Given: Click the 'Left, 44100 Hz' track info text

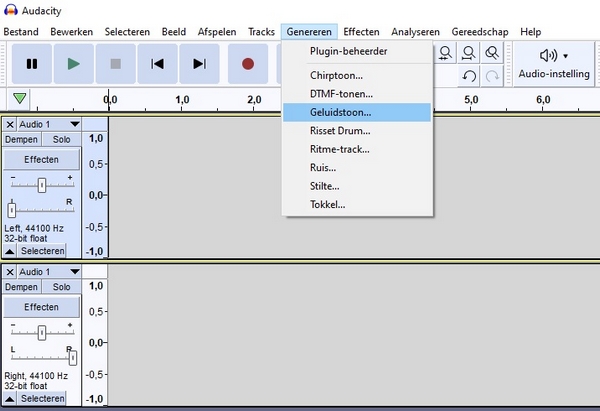Looking at the screenshot, I should pos(34,228).
